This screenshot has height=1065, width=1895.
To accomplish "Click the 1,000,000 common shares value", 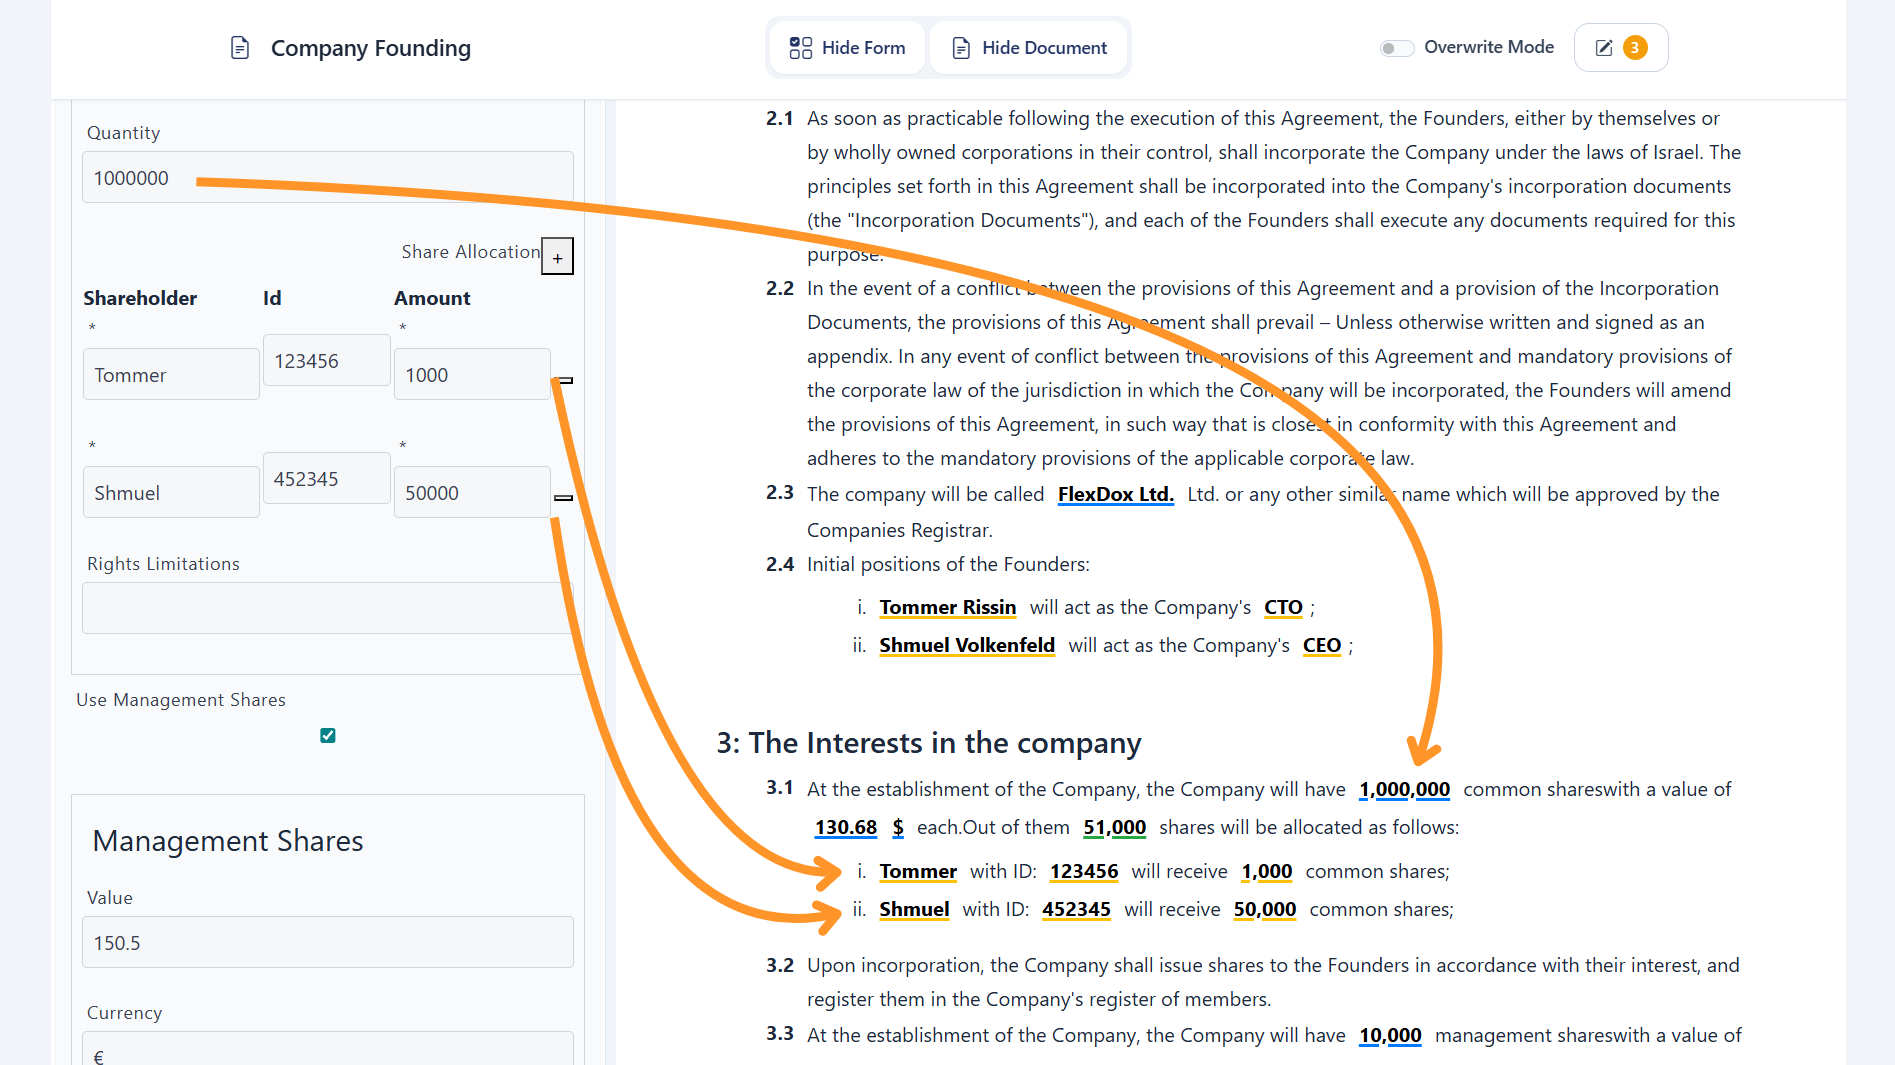I will click(1404, 789).
